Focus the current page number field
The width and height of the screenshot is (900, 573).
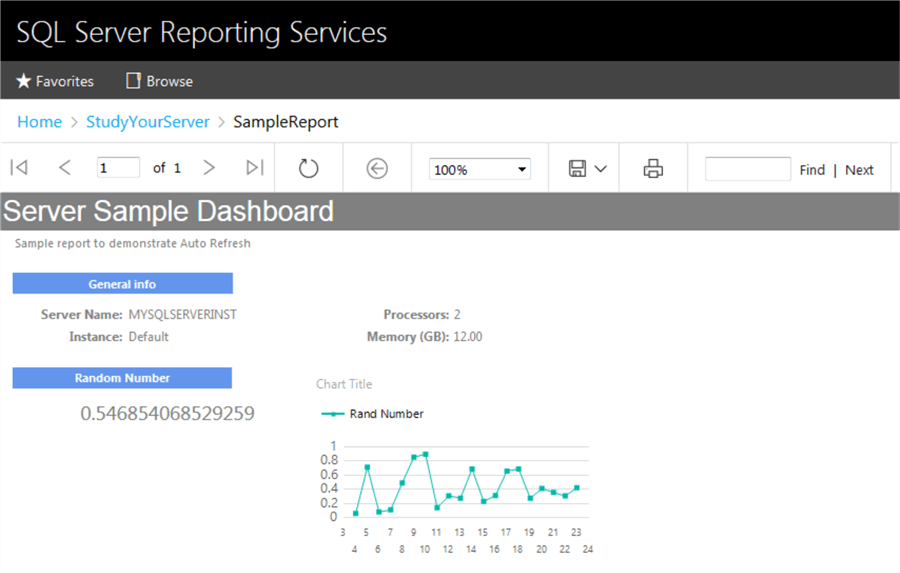click(118, 168)
